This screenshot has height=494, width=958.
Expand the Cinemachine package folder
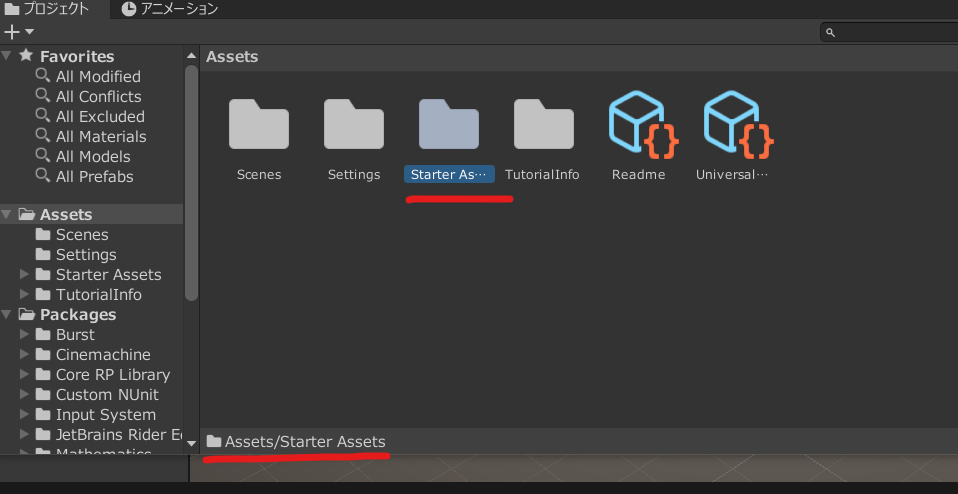(26, 354)
